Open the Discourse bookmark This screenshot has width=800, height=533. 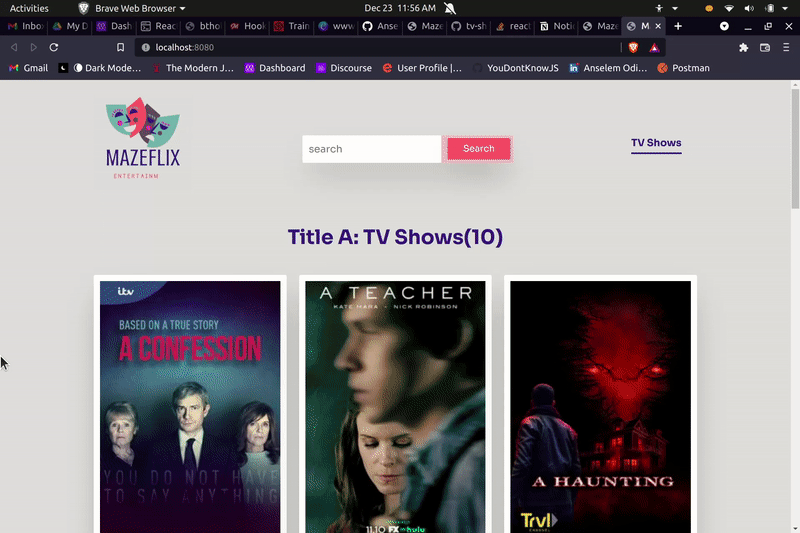pyautogui.click(x=344, y=68)
